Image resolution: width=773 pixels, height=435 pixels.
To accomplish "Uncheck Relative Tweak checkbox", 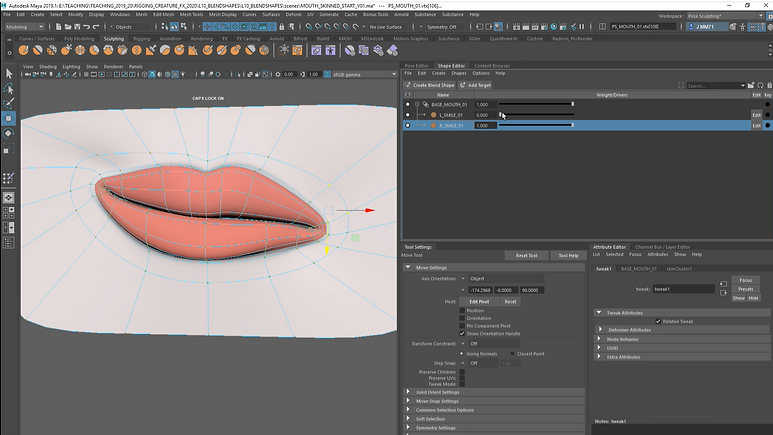I will coord(658,322).
